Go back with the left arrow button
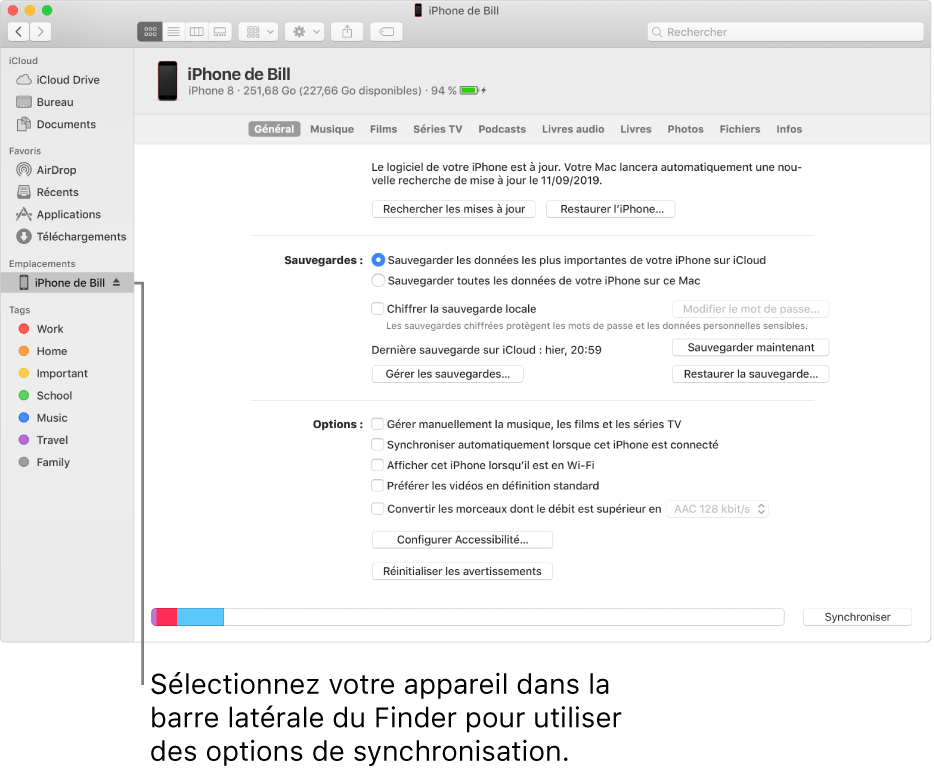The width and height of the screenshot is (934, 777). [19, 32]
